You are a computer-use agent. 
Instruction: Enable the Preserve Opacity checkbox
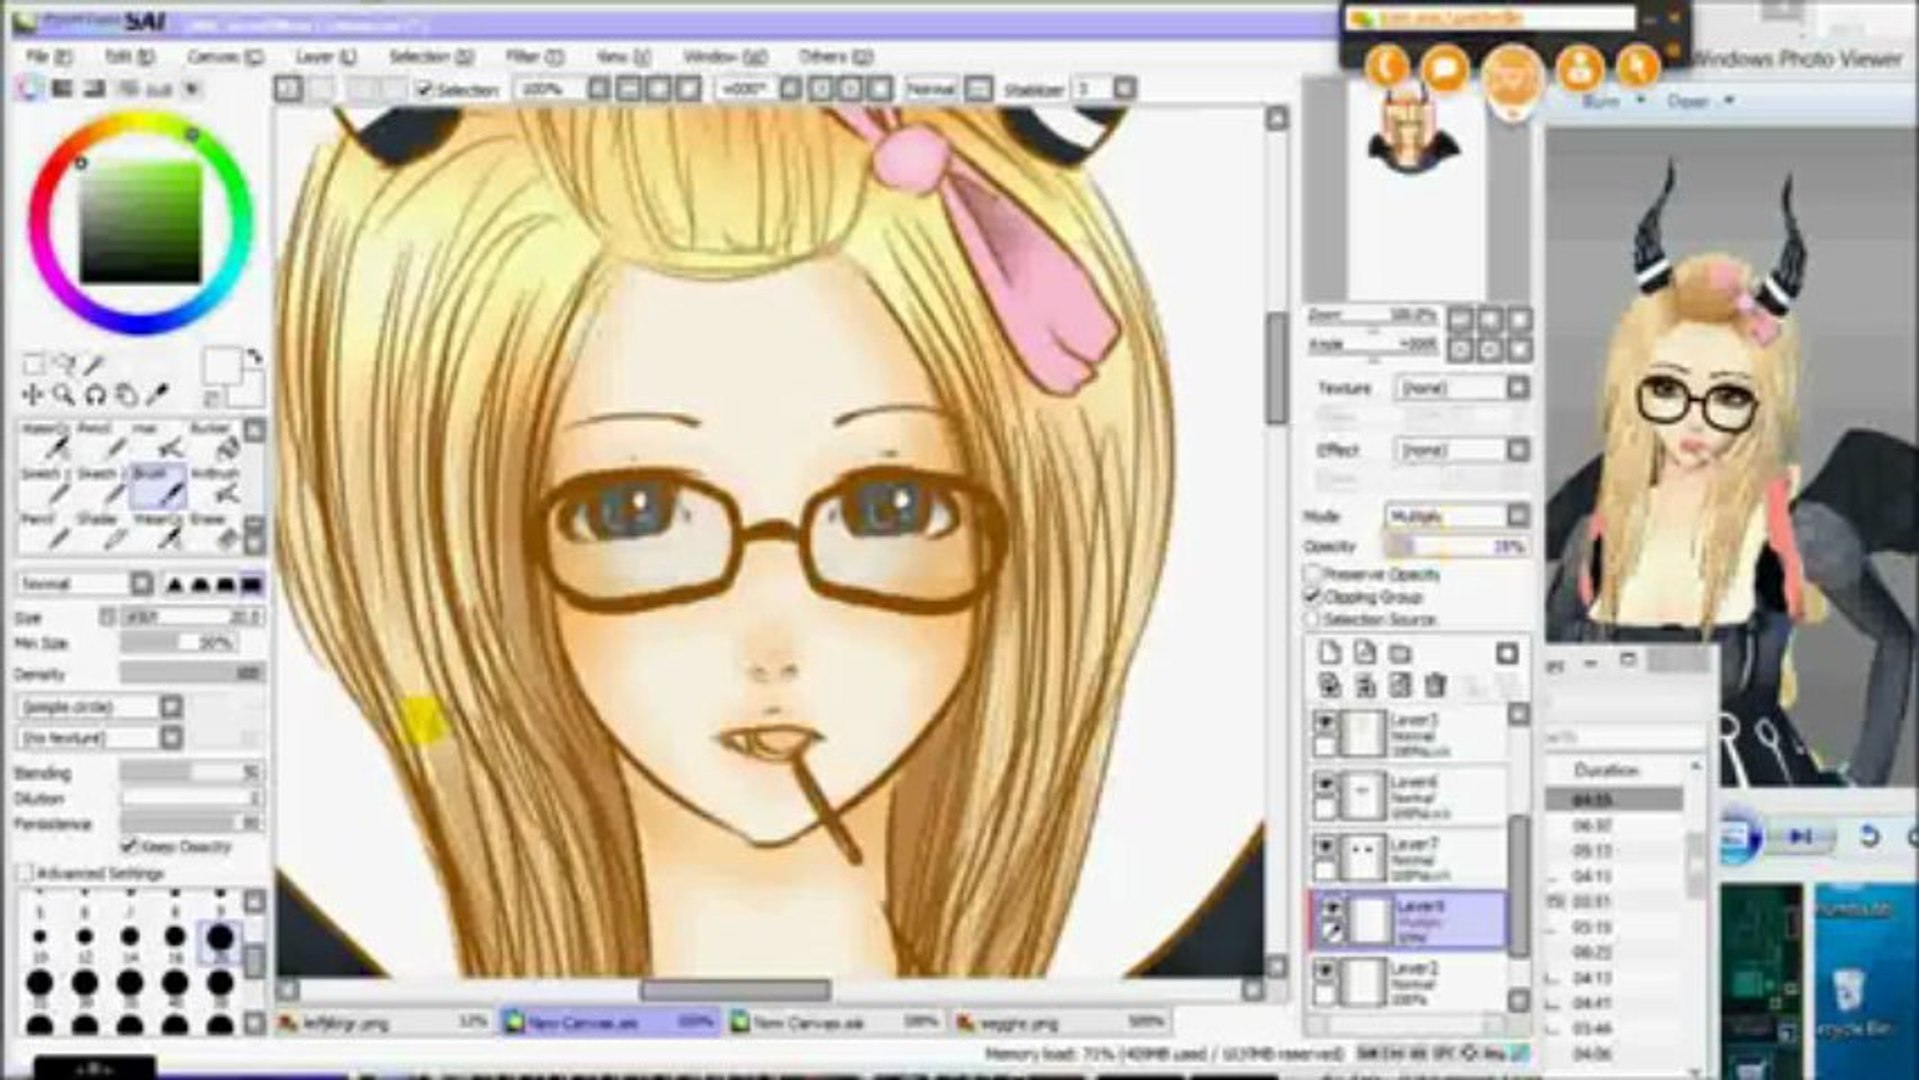click(1313, 574)
